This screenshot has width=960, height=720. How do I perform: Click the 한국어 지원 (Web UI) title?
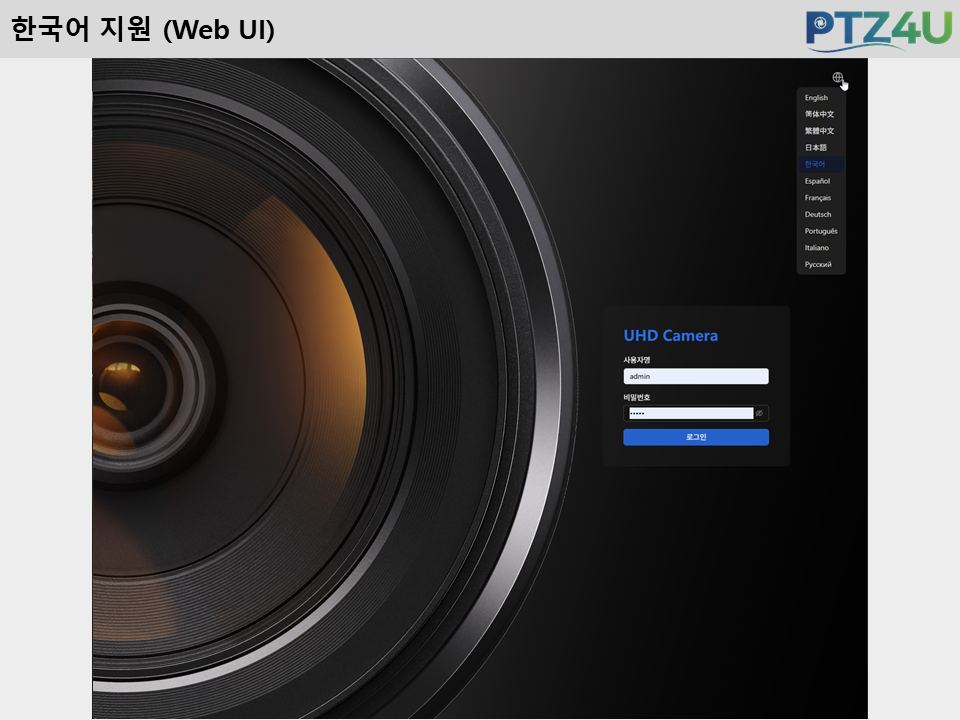[x=143, y=29]
